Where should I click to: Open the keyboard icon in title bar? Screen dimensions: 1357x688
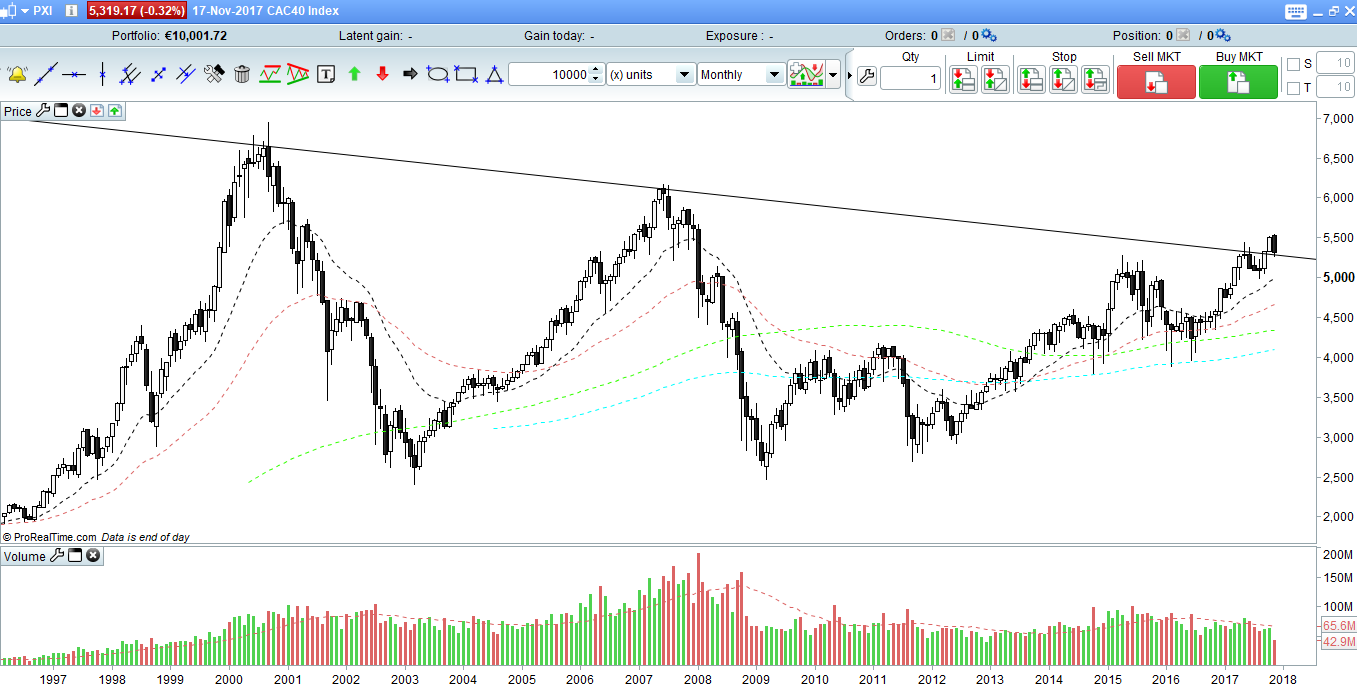click(x=1295, y=11)
